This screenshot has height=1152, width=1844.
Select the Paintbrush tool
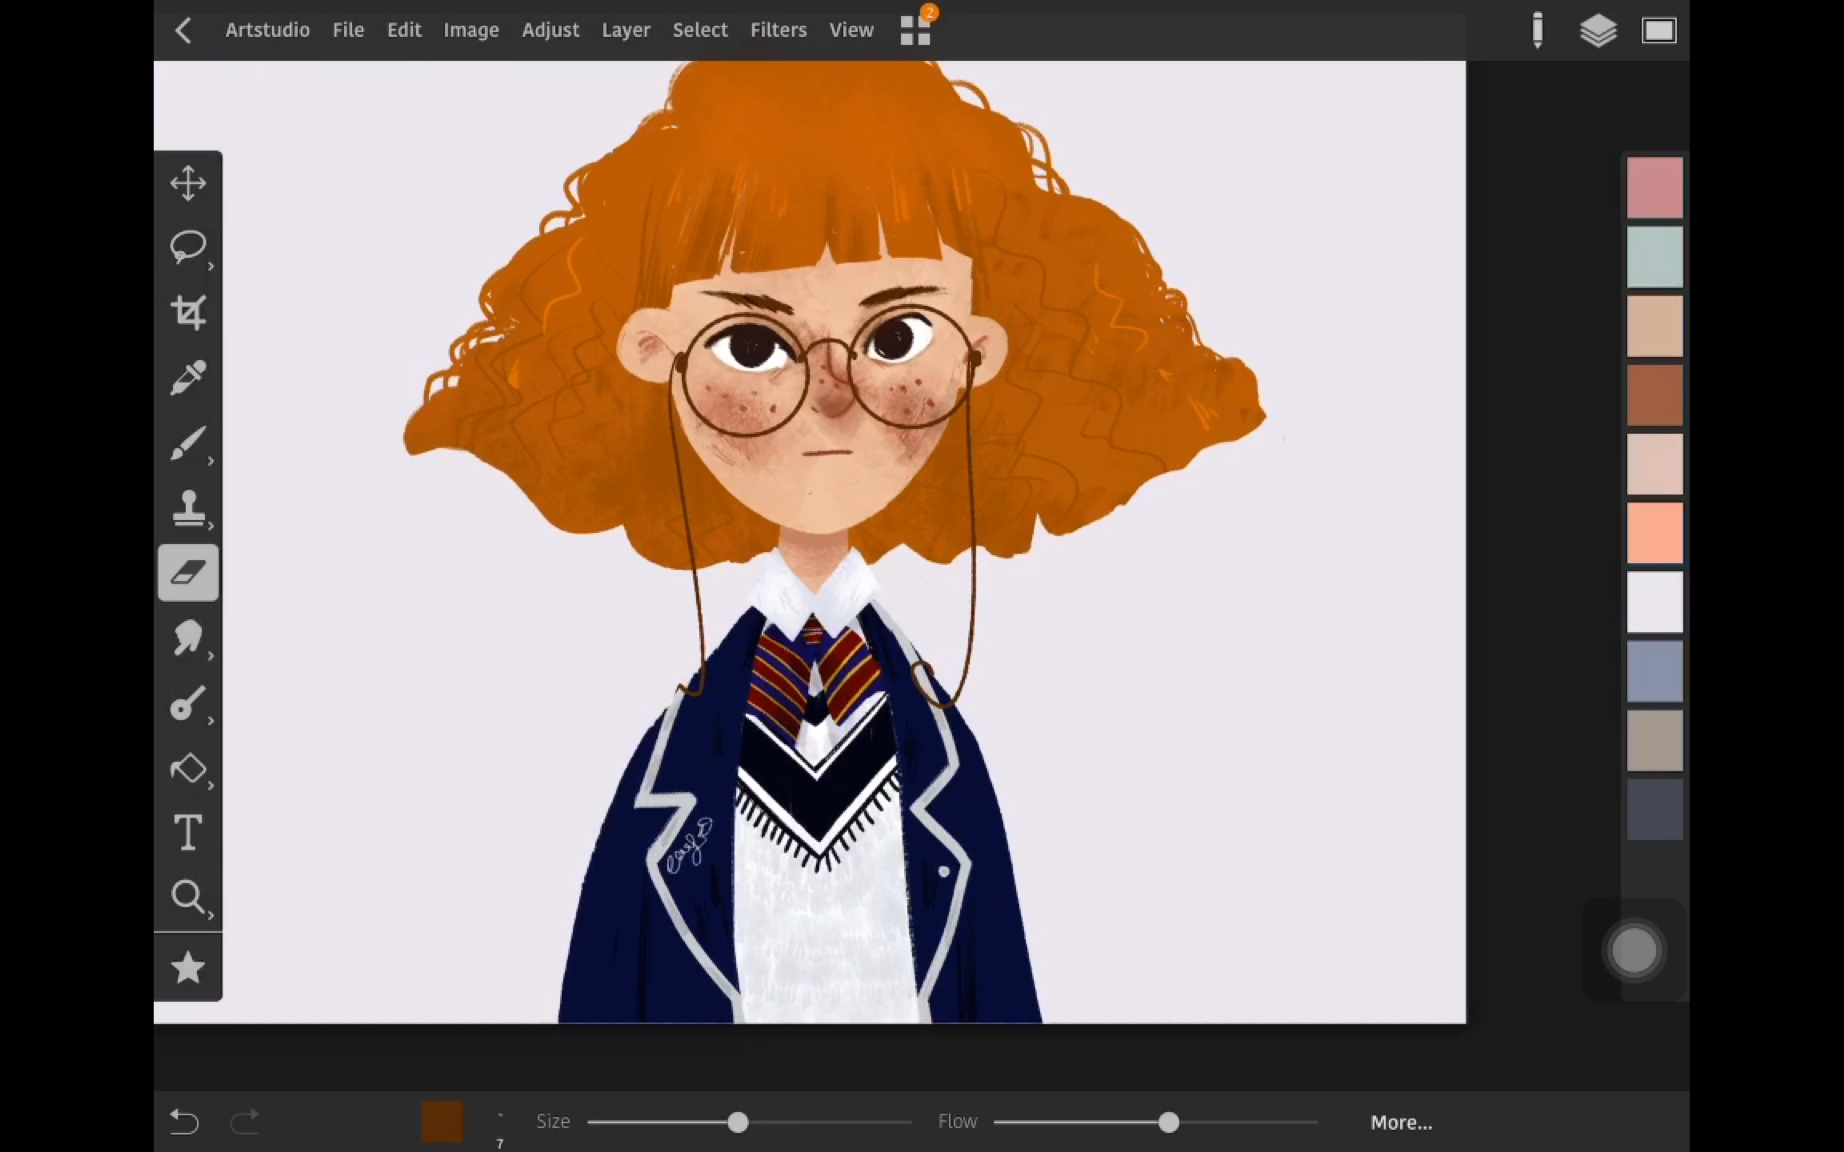tap(188, 443)
